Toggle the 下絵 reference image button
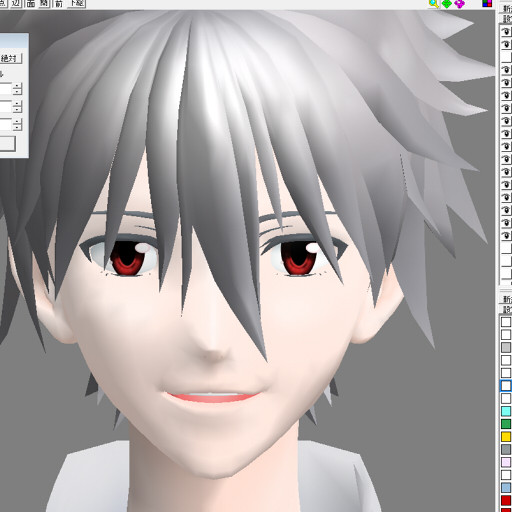Image resolution: width=512 pixels, height=512 pixels. click(77, 3)
